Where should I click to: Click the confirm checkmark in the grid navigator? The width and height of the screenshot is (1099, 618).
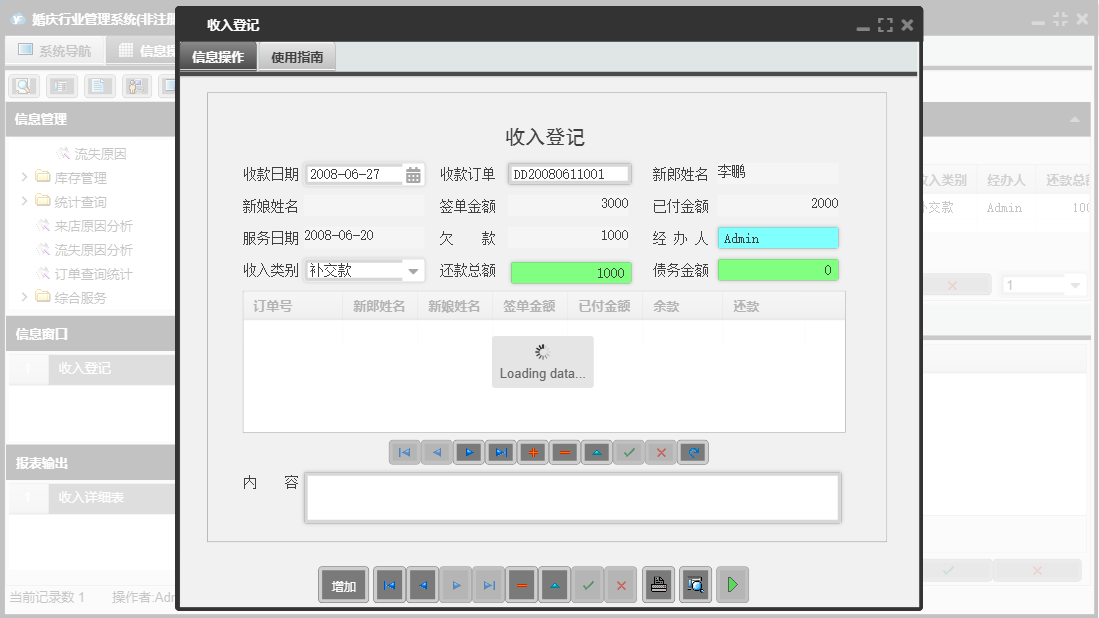click(x=628, y=452)
